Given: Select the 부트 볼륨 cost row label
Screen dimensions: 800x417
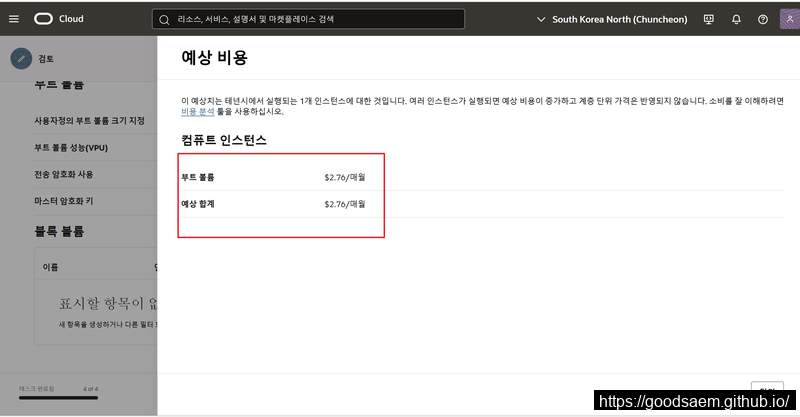Looking at the screenshot, I should (197, 177).
